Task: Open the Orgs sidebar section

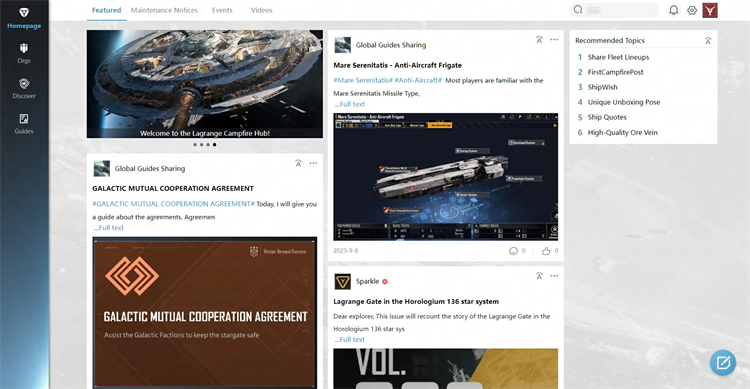Action: [24, 53]
